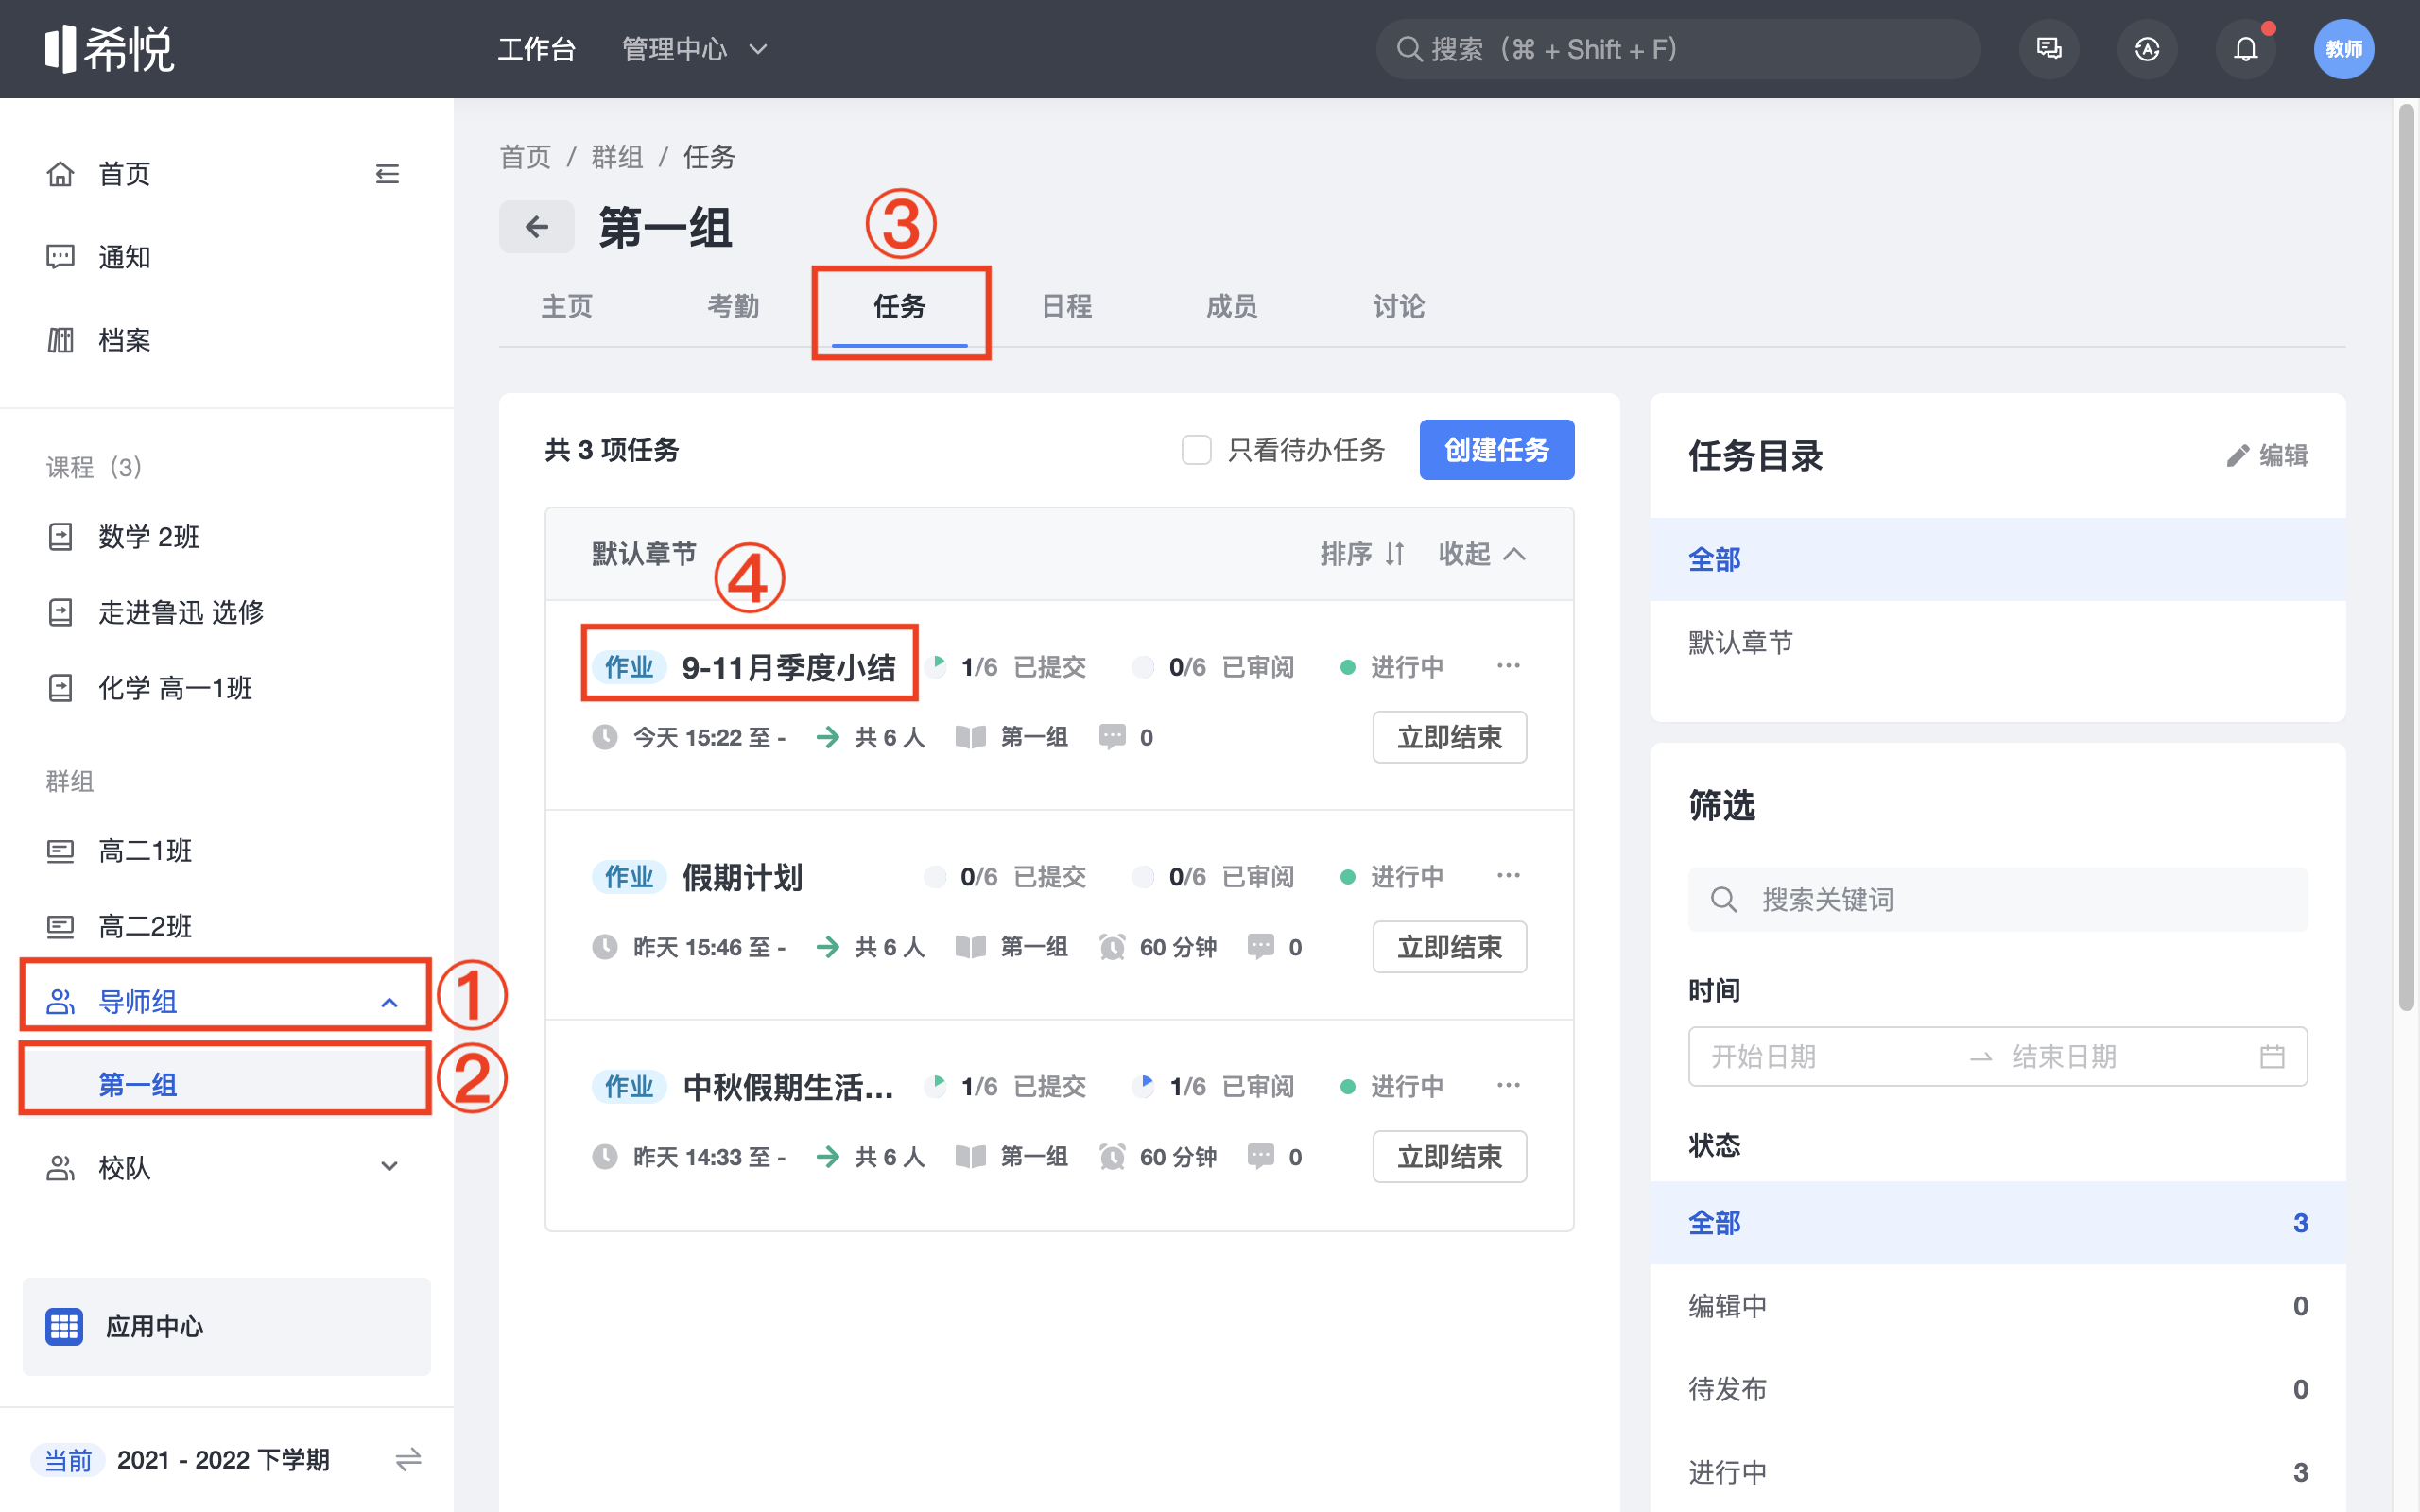The width and height of the screenshot is (2420, 1512).
Task: Click the translate icon in top bar
Action: [x=2146, y=49]
